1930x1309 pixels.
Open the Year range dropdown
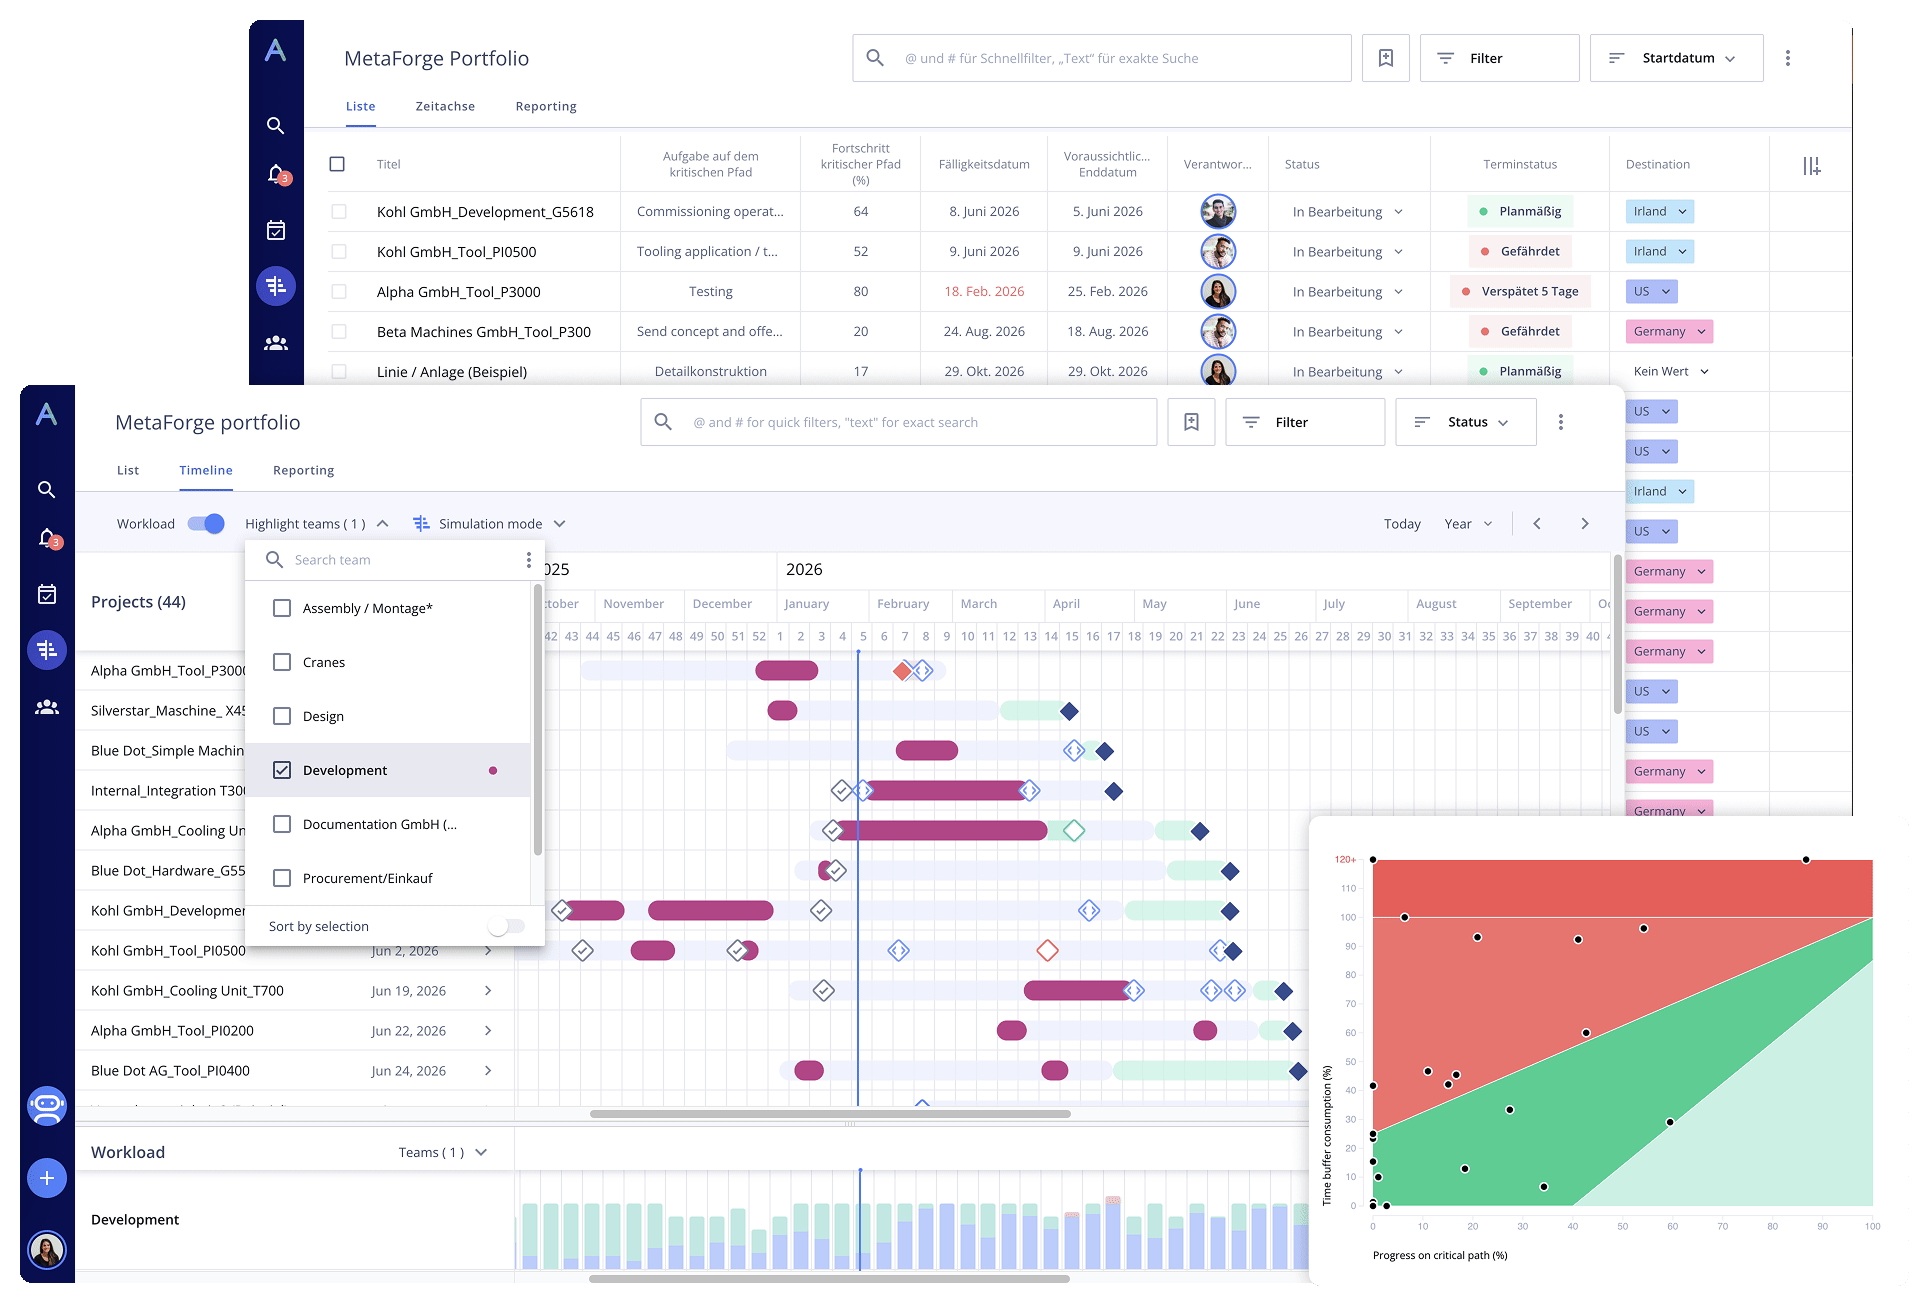(1467, 523)
